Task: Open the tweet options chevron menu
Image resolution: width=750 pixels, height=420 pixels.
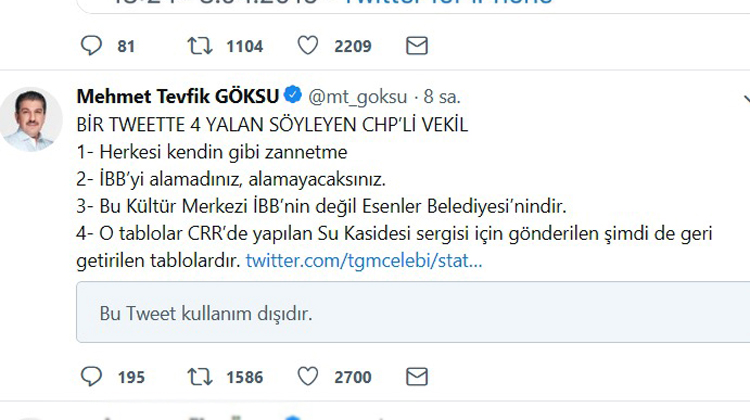Action: coord(745,98)
